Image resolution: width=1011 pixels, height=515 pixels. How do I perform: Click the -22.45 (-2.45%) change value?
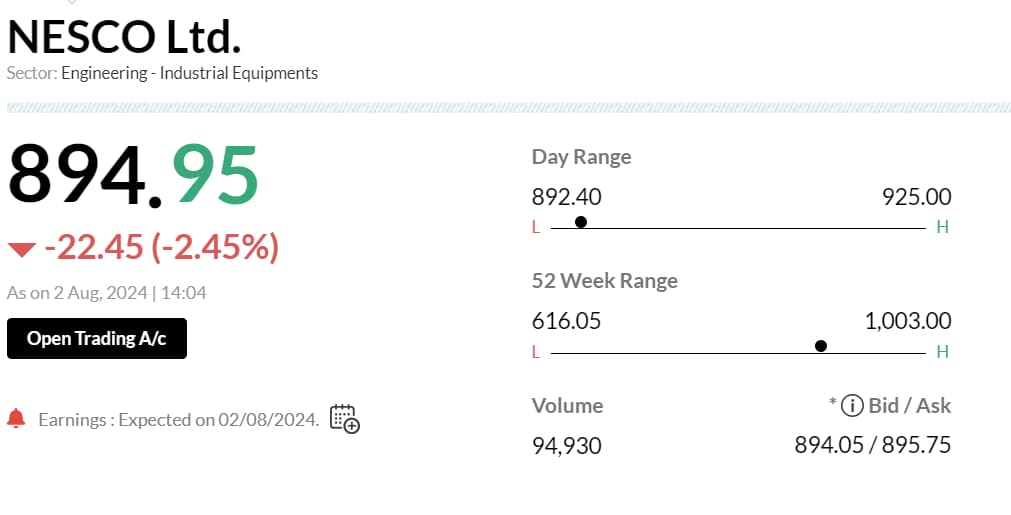pos(162,247)
